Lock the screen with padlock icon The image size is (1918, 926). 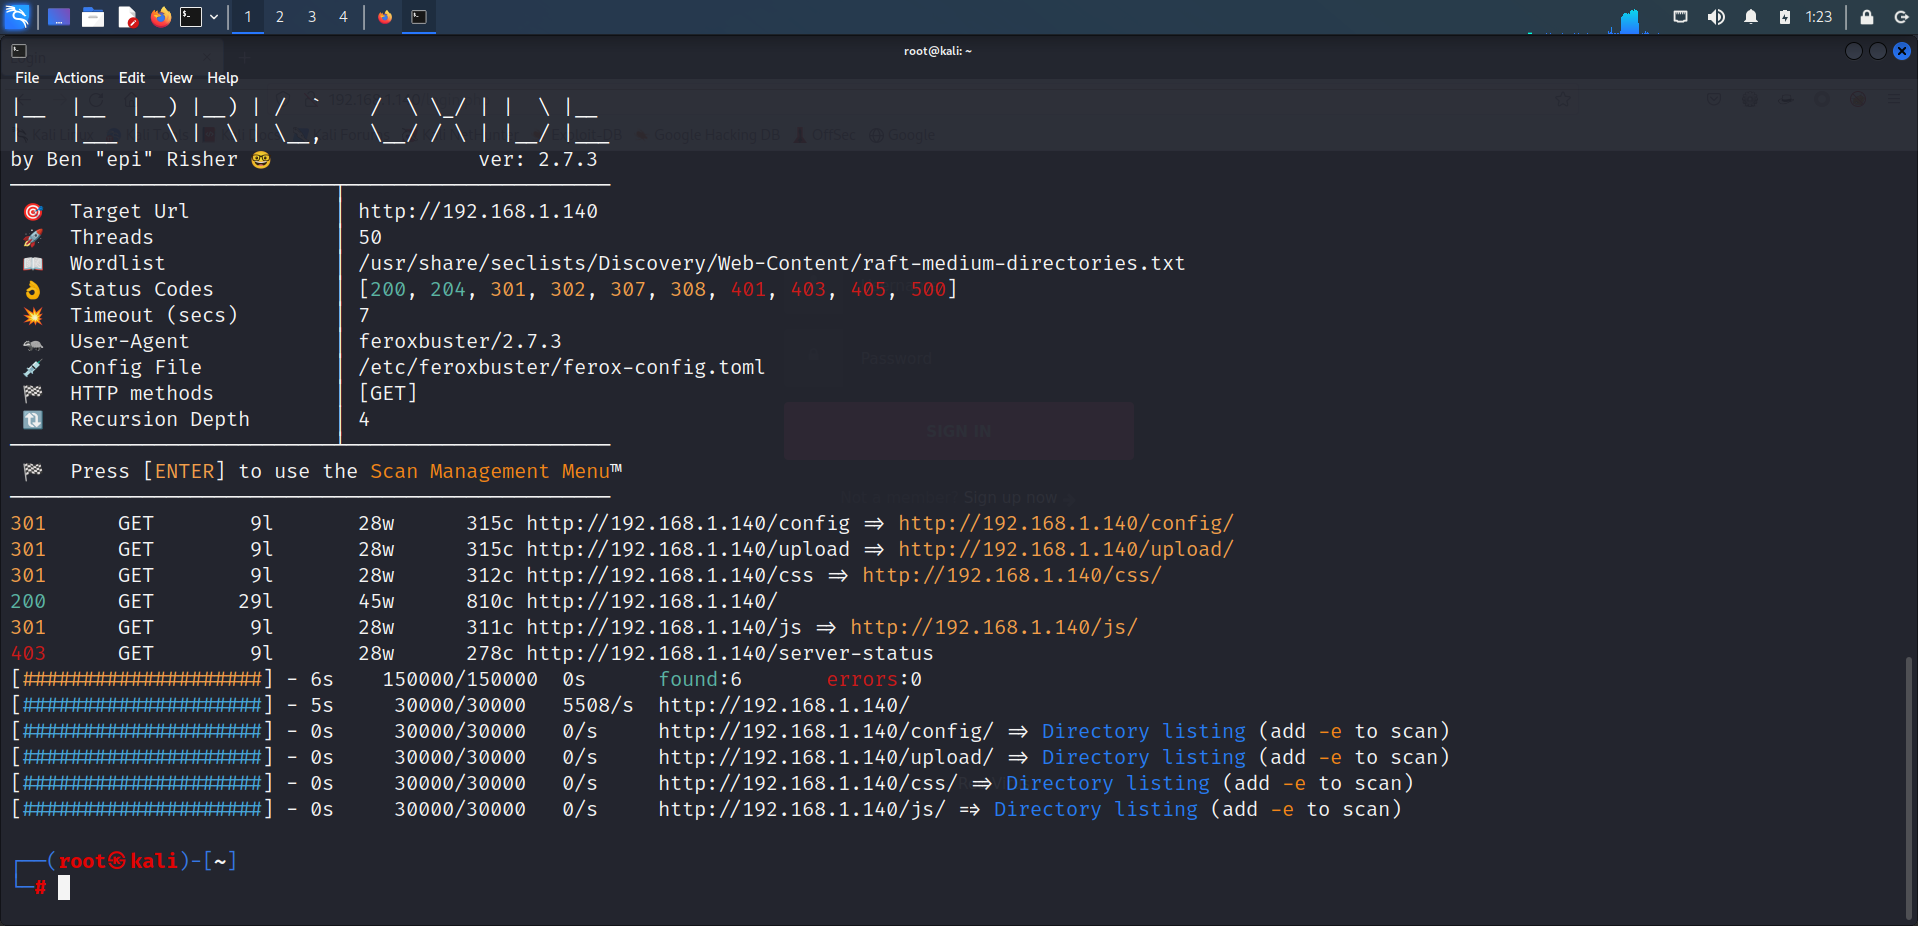pyautogui.click(x=1867, y=17)
